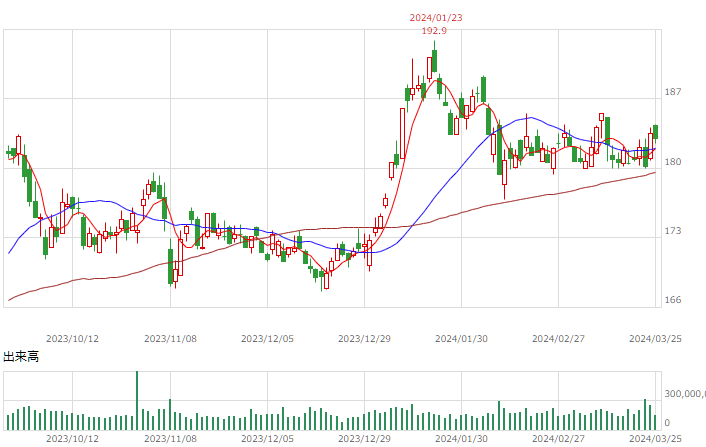This screenshot has width=706, height=447.
Task: Click the 192.9 high price label
Action: [x=434, y=31]
